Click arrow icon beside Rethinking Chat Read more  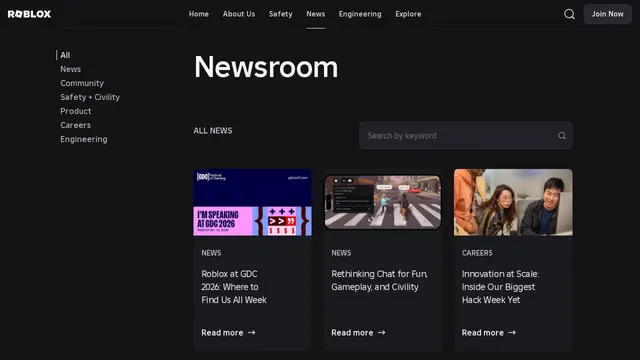[382, 333]
